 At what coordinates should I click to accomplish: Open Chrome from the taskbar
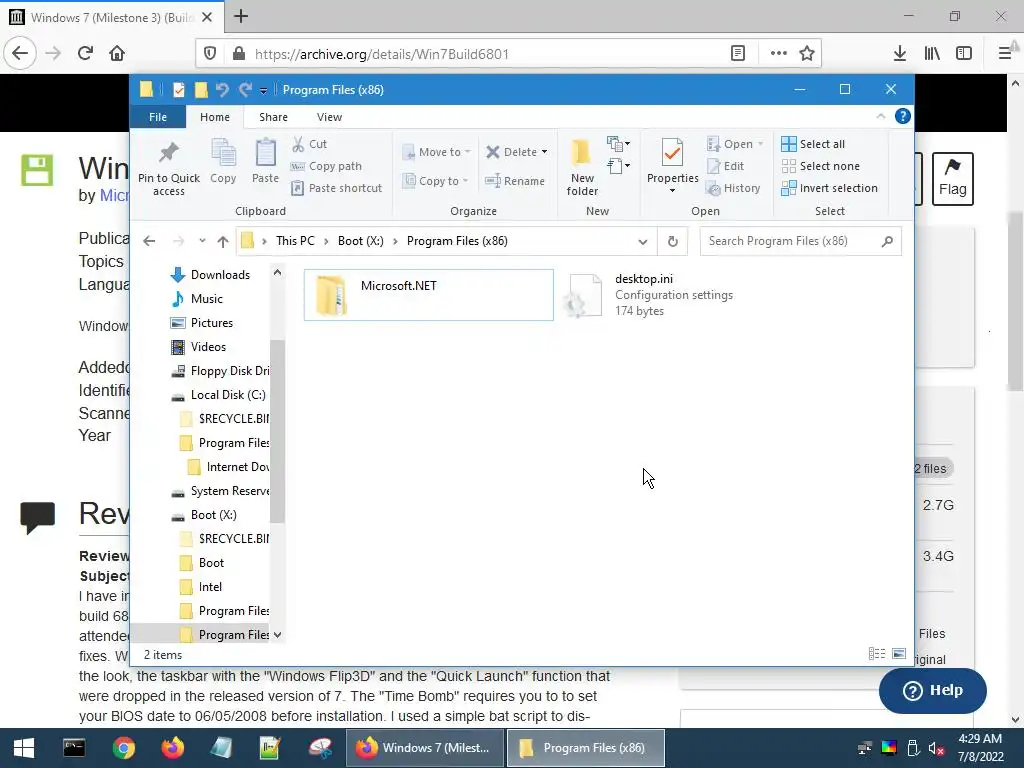tap(123, 748)
